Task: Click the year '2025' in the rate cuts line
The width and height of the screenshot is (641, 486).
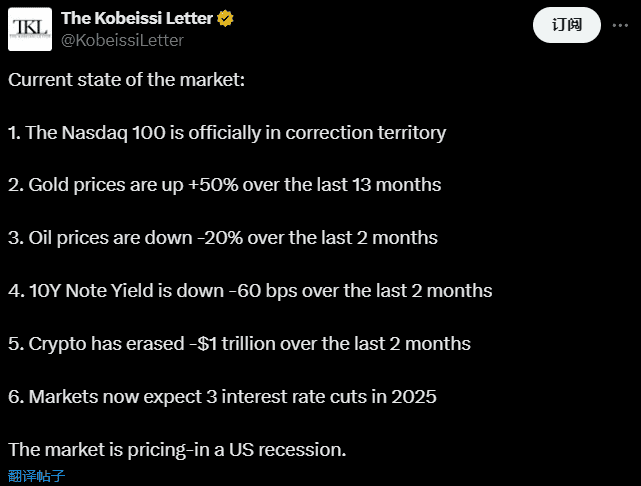Action: 414,397
